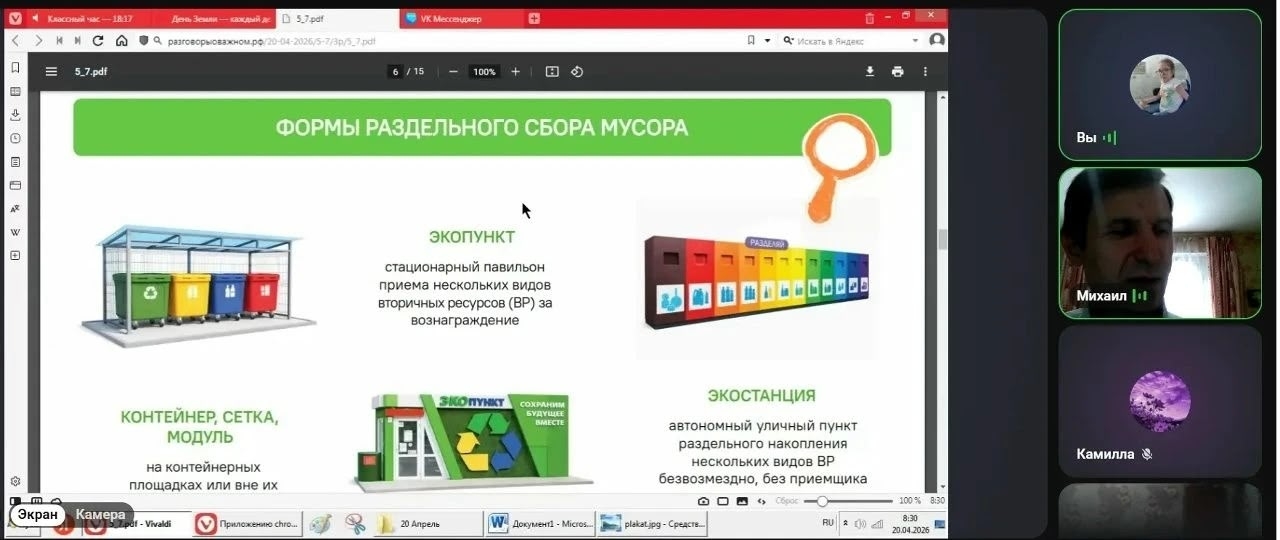1280x540 pixels.
Task: Open Vivaldi sidebar history panel
Action: 15,138
